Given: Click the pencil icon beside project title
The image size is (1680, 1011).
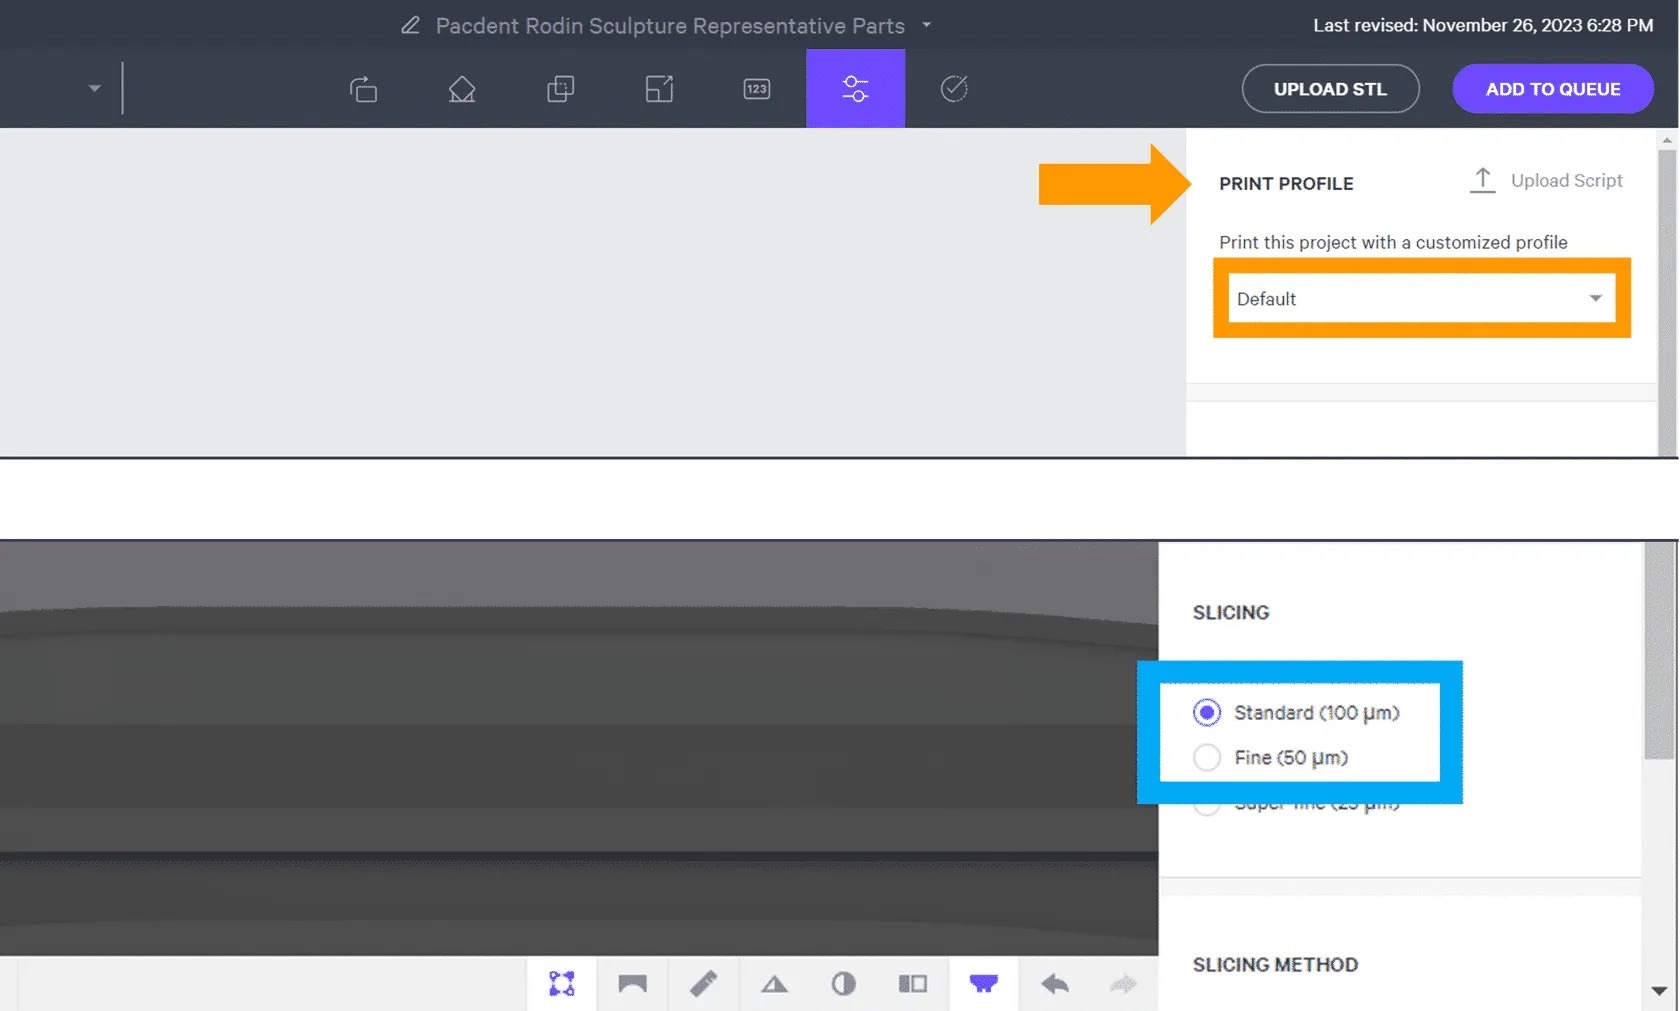Looking at the screenshot, I should 410,25.
